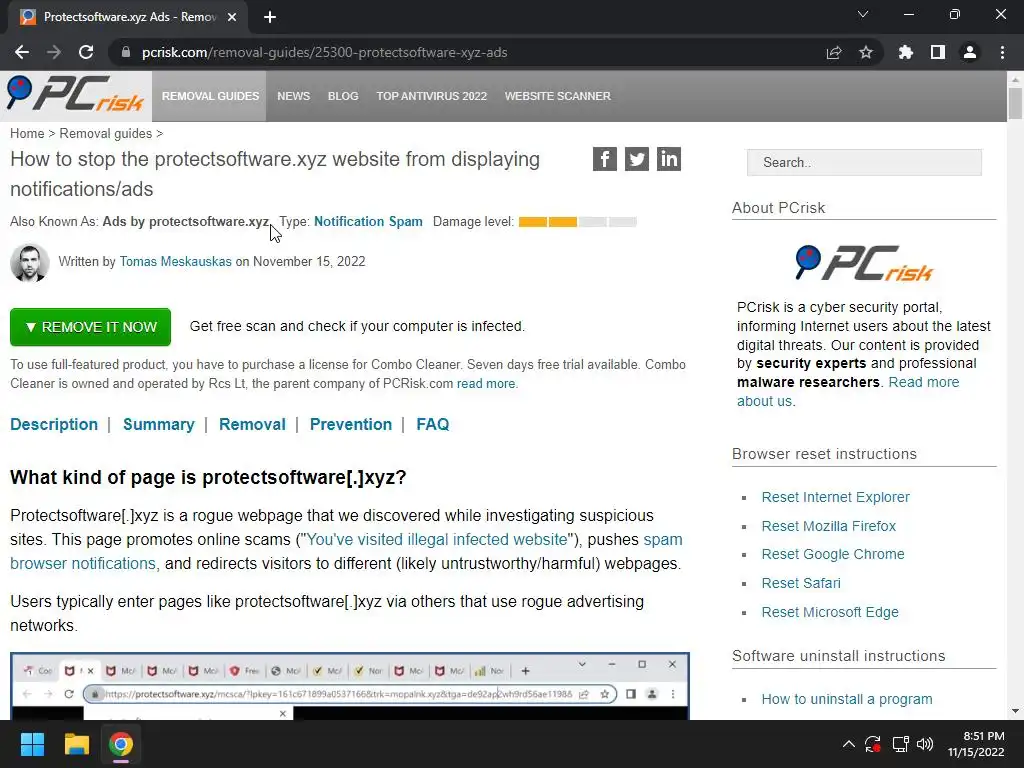Open the volume control tray icon
This screenshot has height=768, width=1024.
pyautogui.click(x=925, y=744)
